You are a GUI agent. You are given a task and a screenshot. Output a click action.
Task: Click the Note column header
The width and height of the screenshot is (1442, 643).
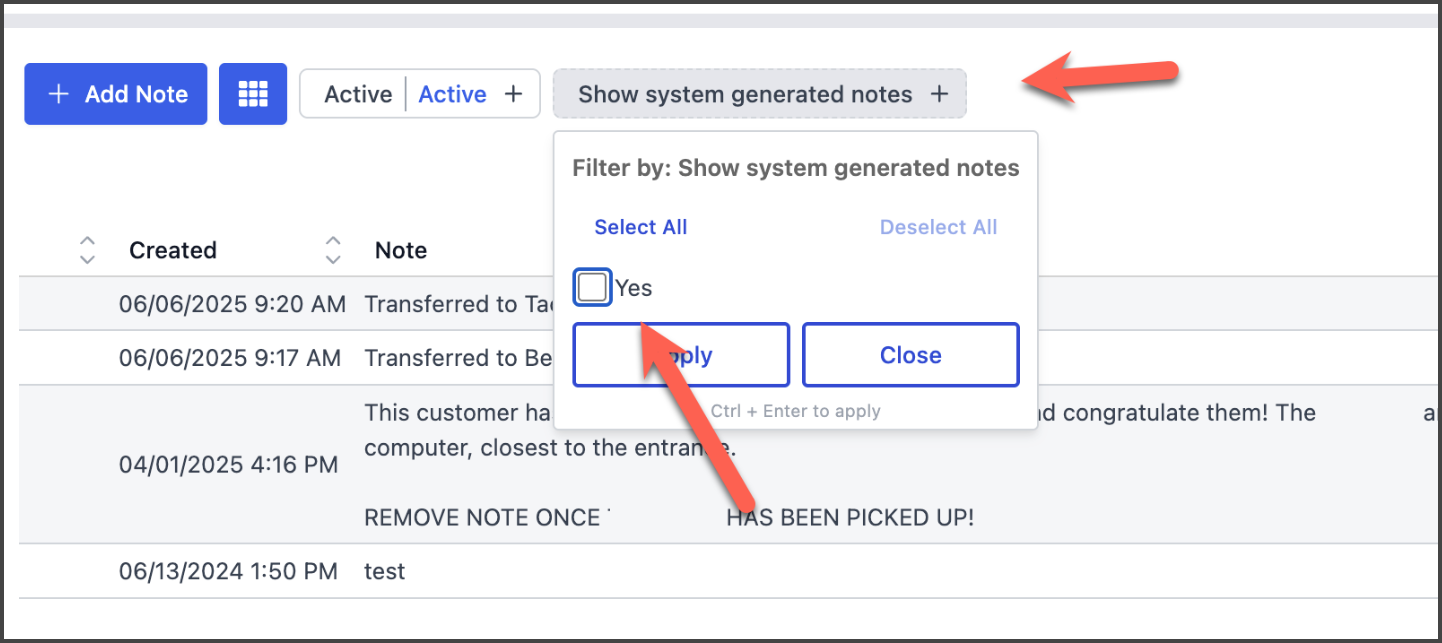tap(401, 250)
